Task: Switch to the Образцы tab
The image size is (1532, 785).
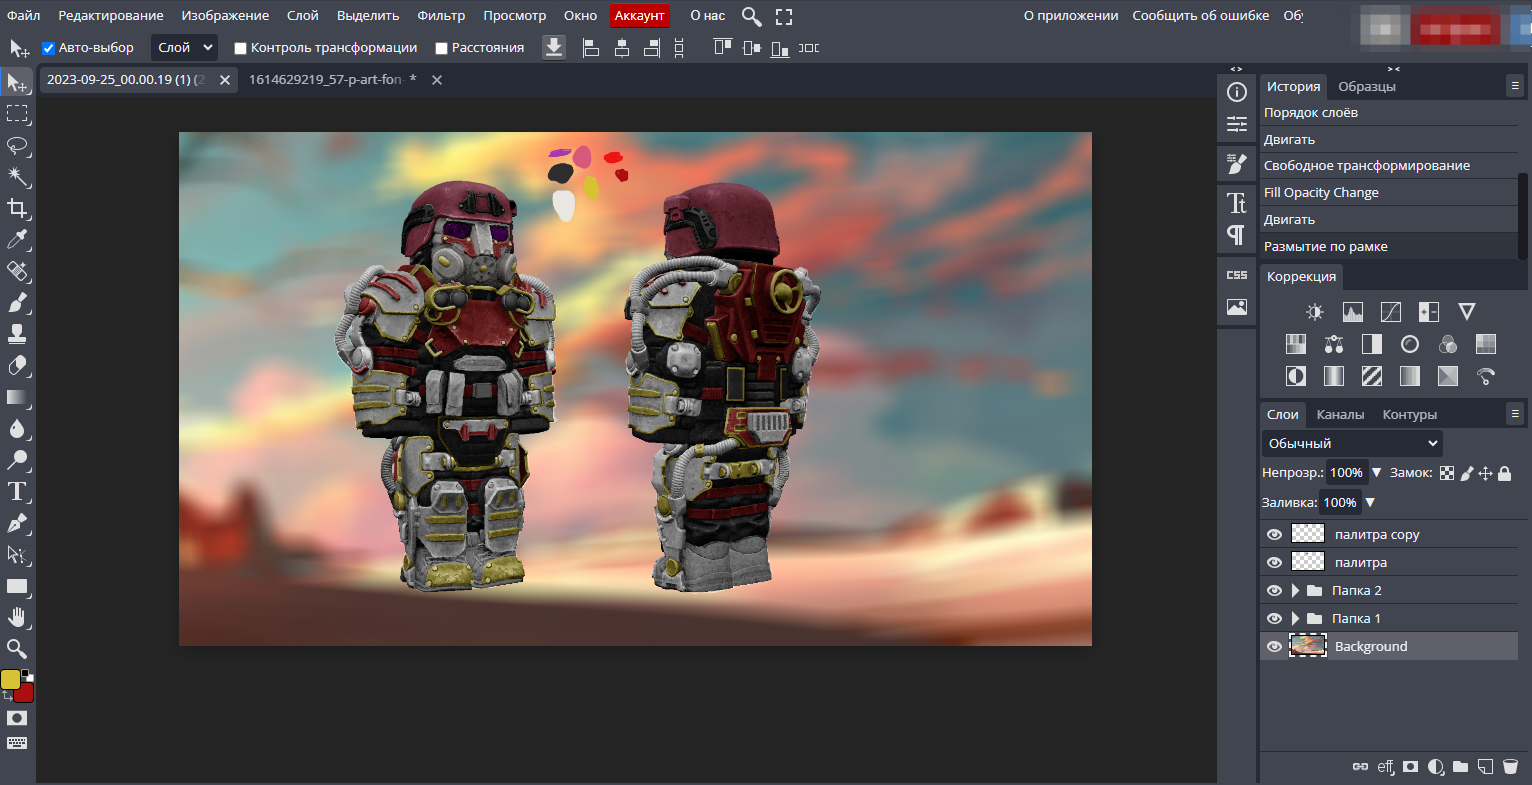Action: coord(1367,87)
